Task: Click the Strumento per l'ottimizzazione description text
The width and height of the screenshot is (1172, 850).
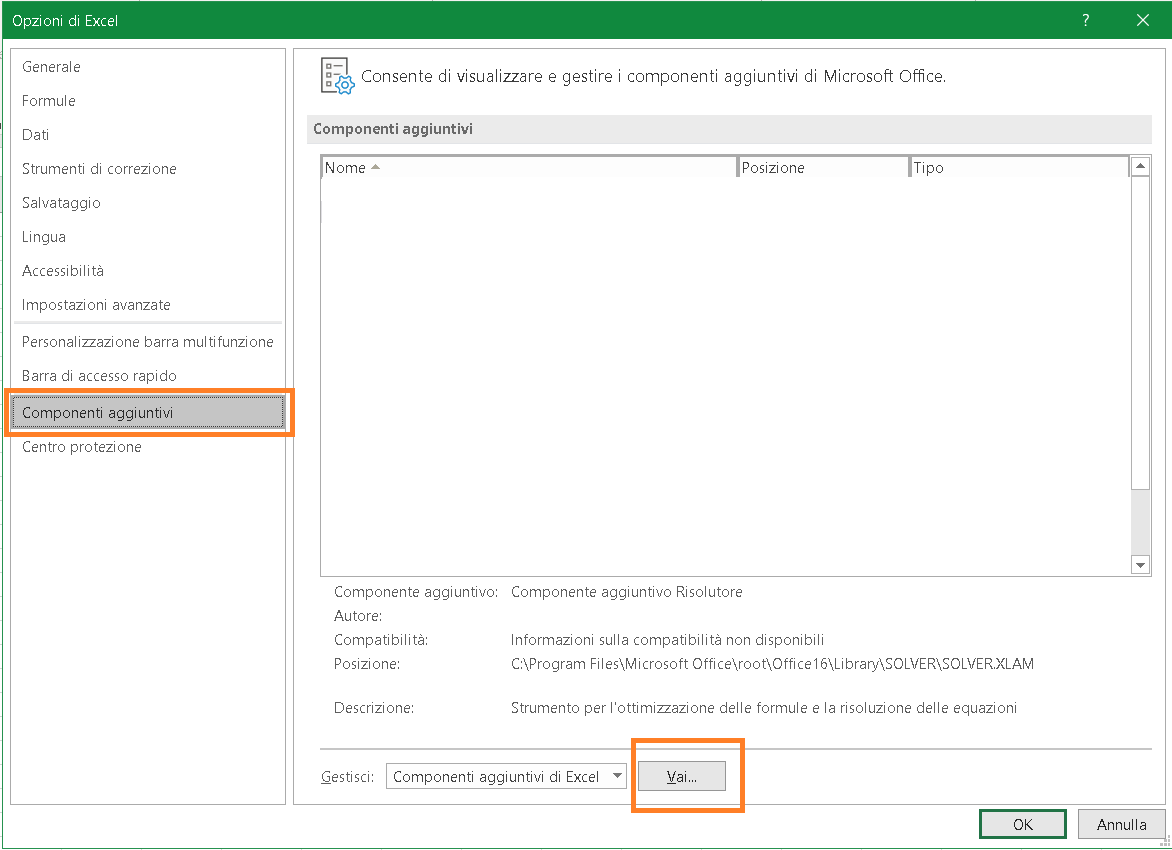Action: click(x=764, y=707)
